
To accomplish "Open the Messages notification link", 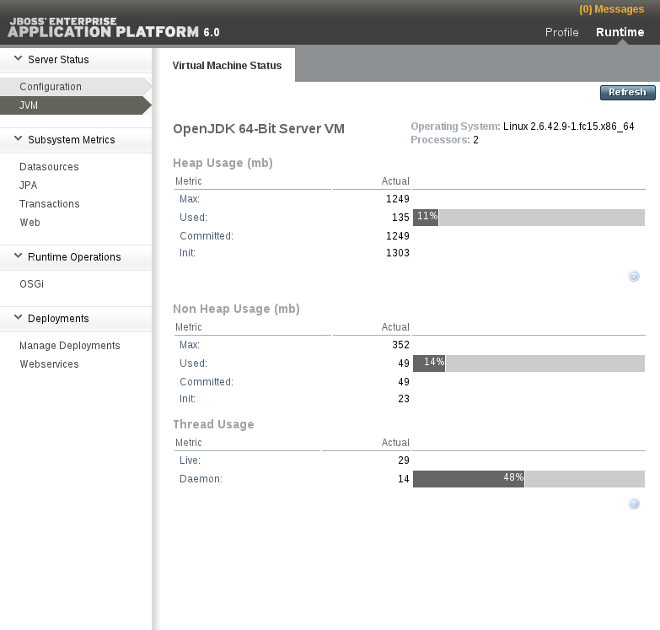I will pyautogui.click(x=611, y=10).
